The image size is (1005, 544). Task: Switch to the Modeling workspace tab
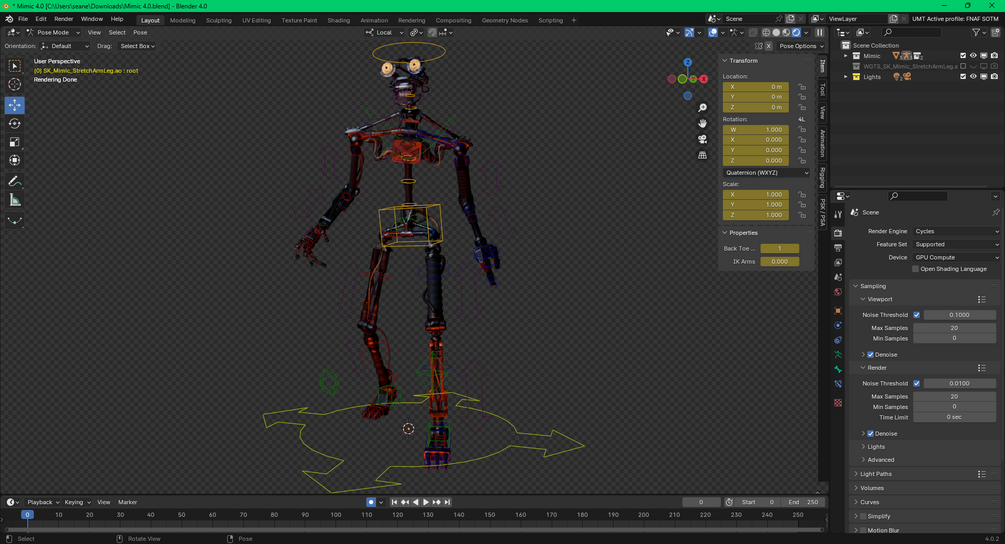pyautogui.click(x=183, y=20)
